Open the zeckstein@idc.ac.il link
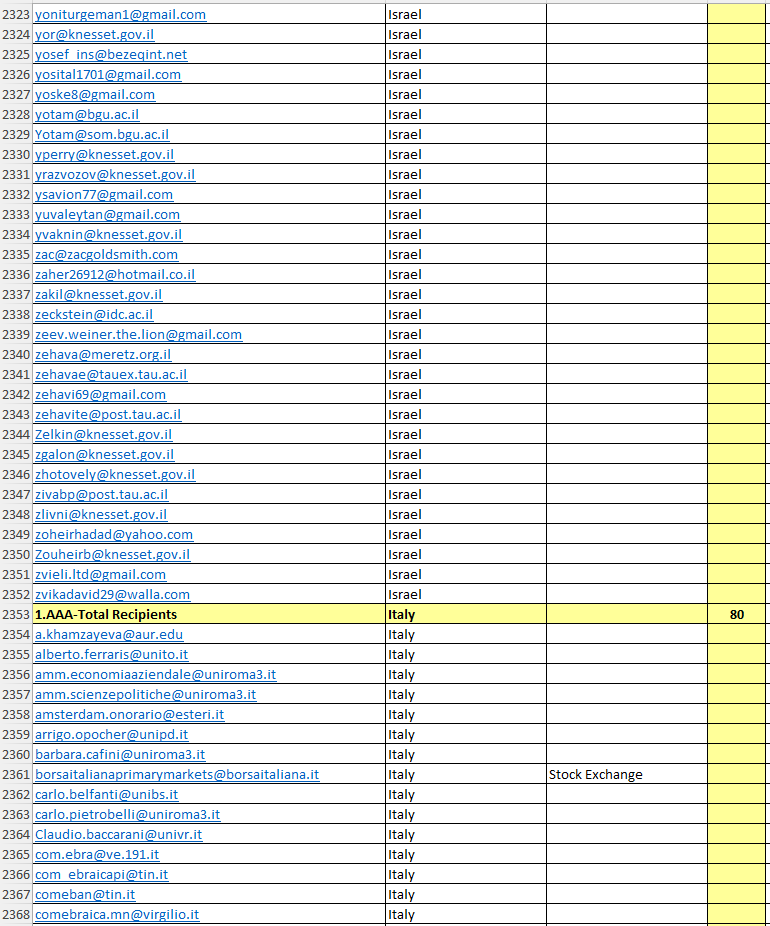770x926 pixels. point(94,315)
